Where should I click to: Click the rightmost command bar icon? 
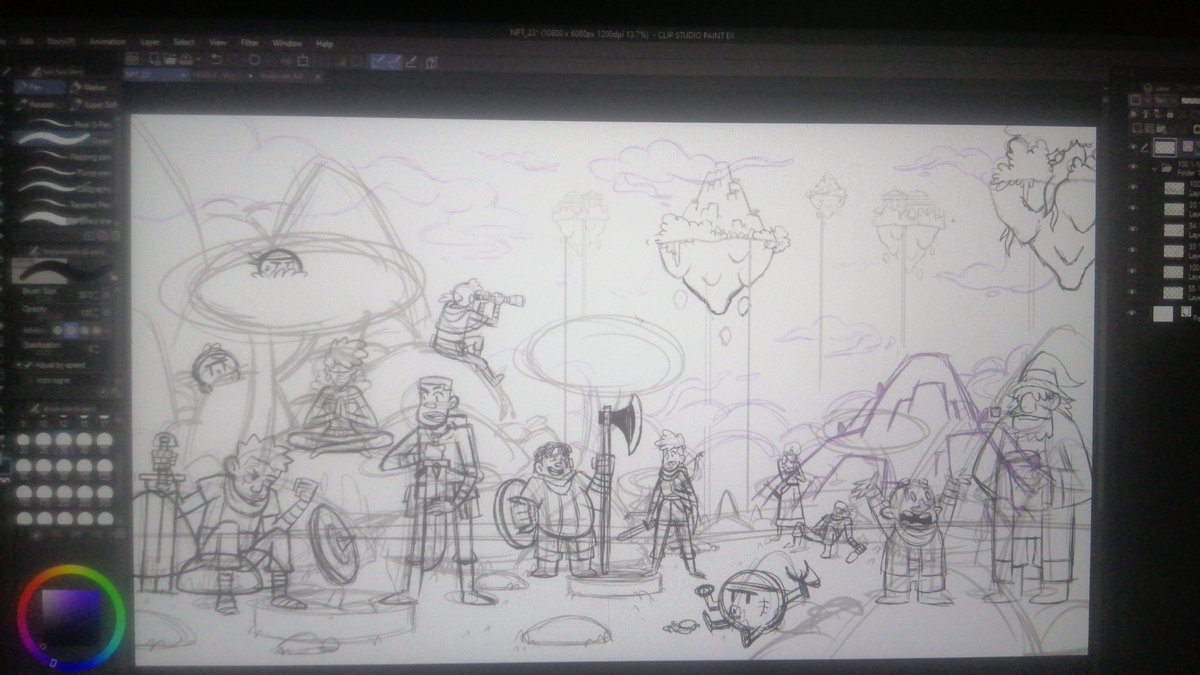(431, 62)
